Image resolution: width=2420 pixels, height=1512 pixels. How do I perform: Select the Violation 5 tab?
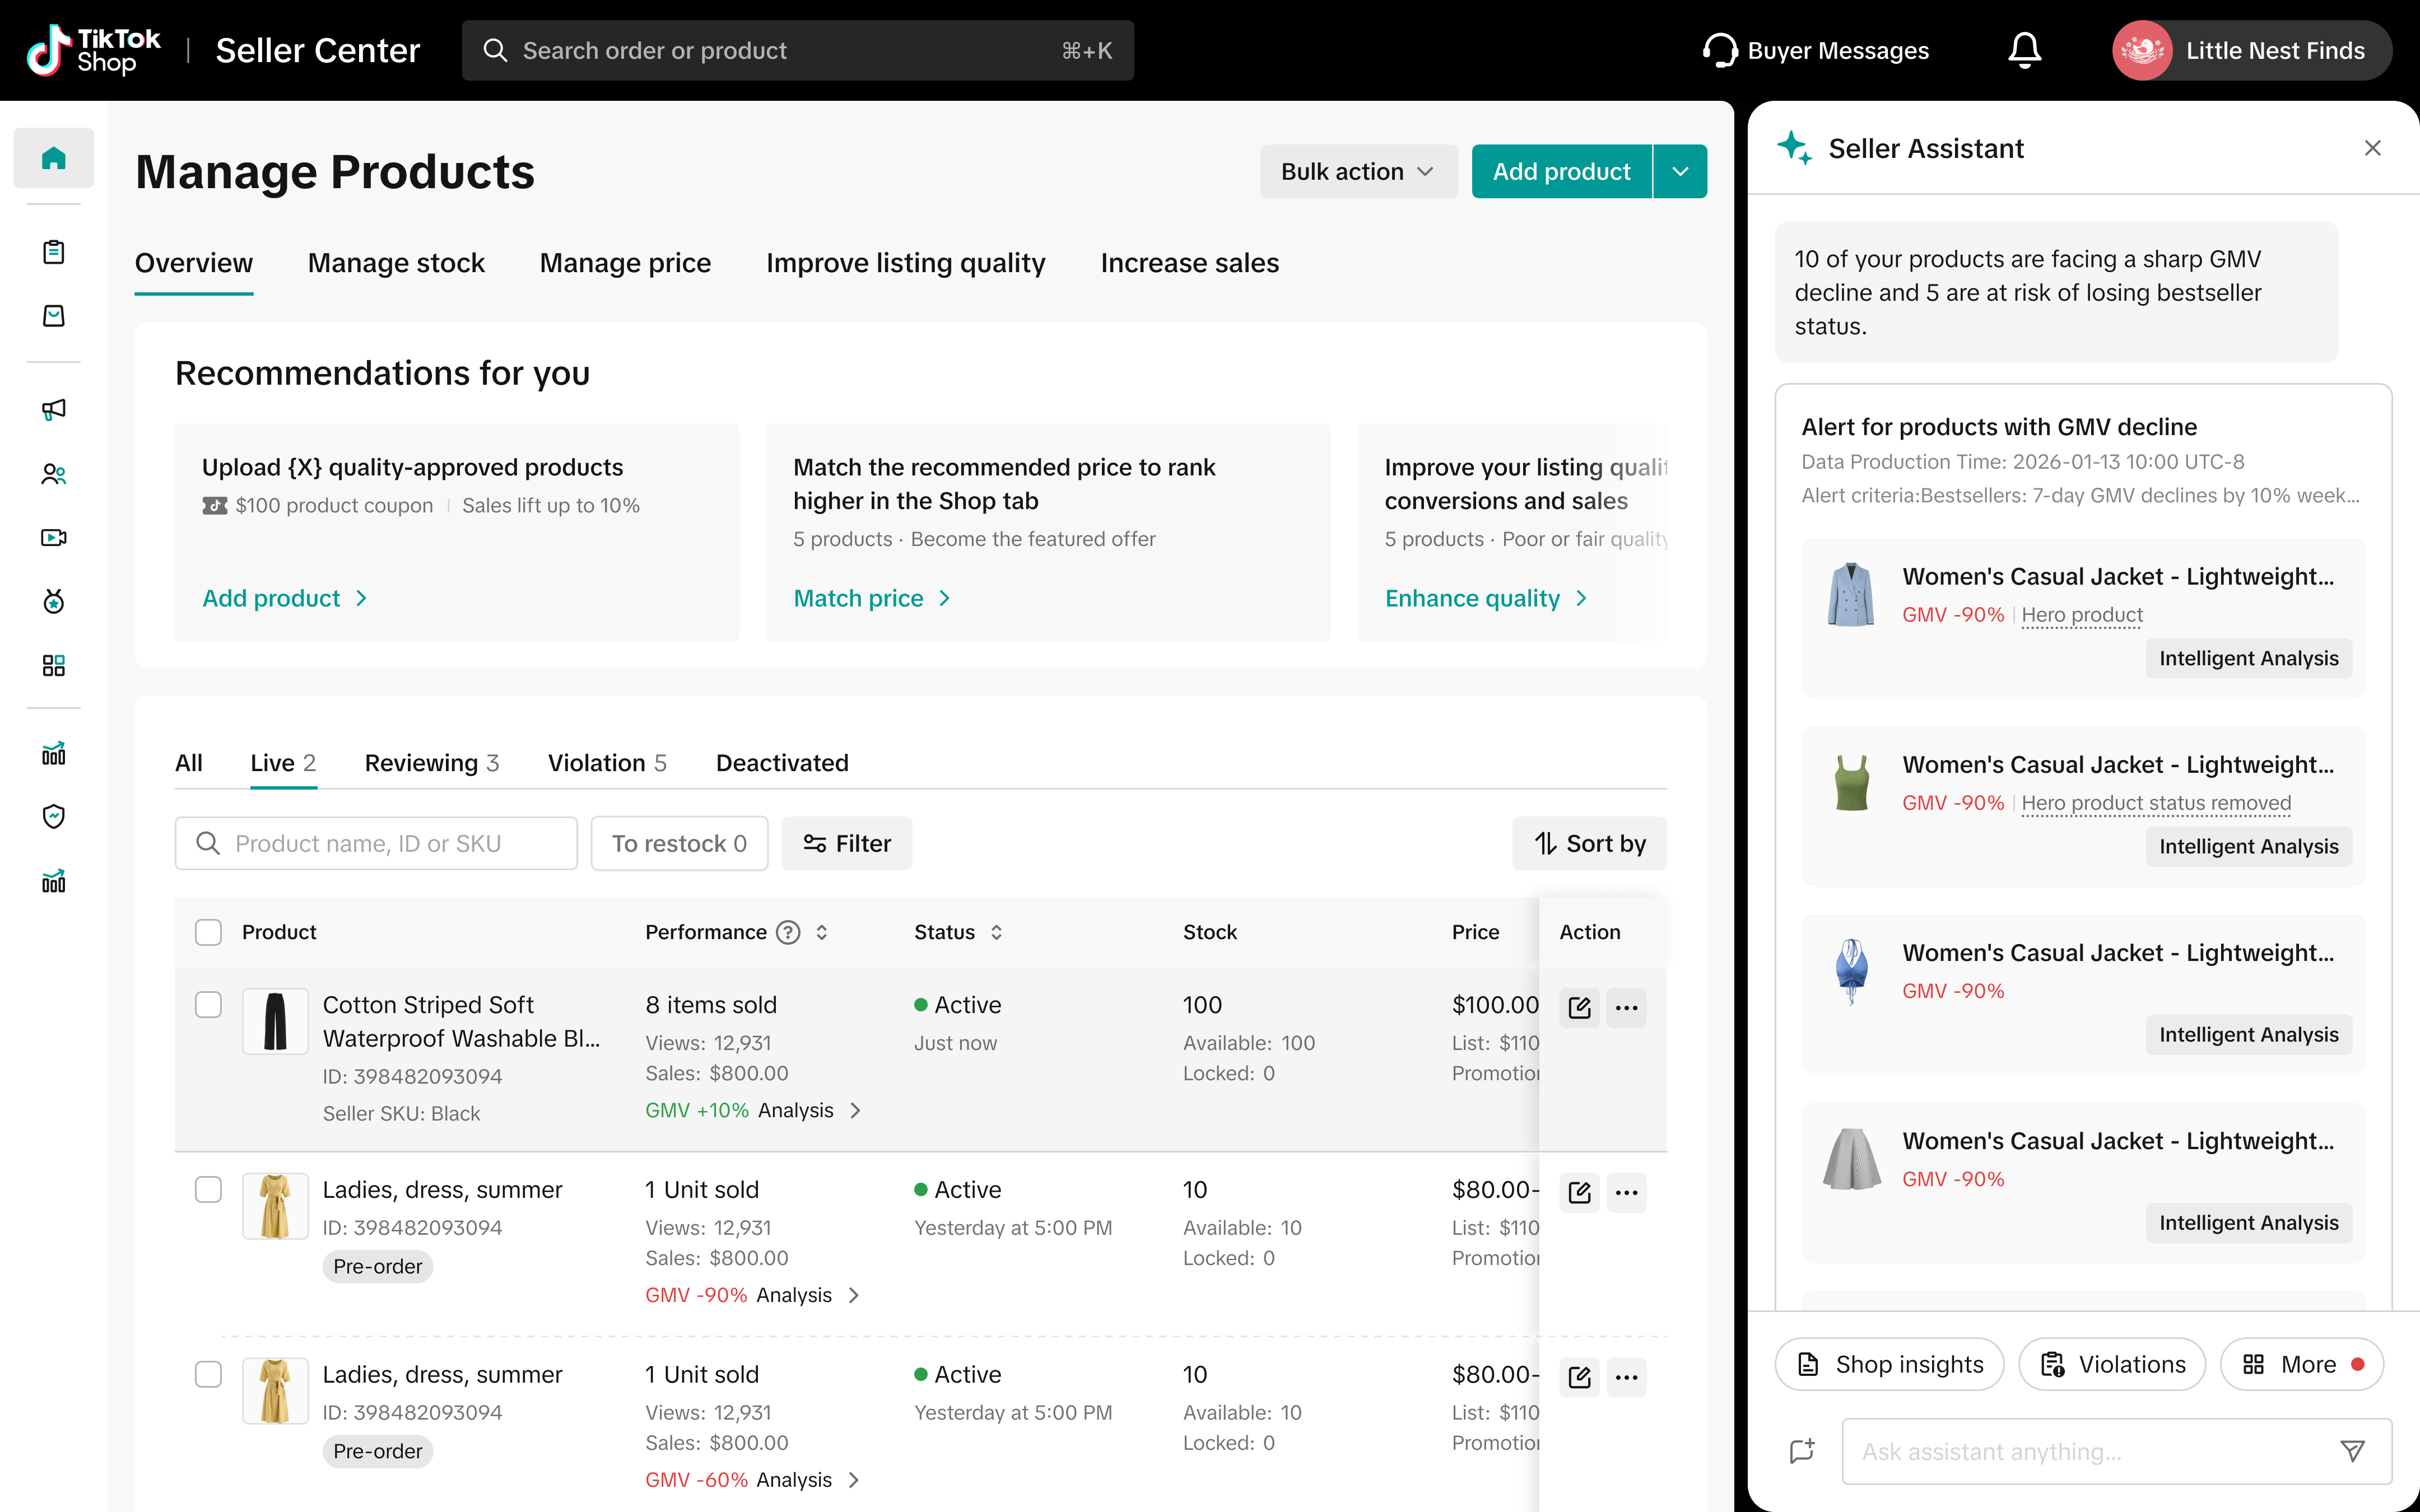606,763
